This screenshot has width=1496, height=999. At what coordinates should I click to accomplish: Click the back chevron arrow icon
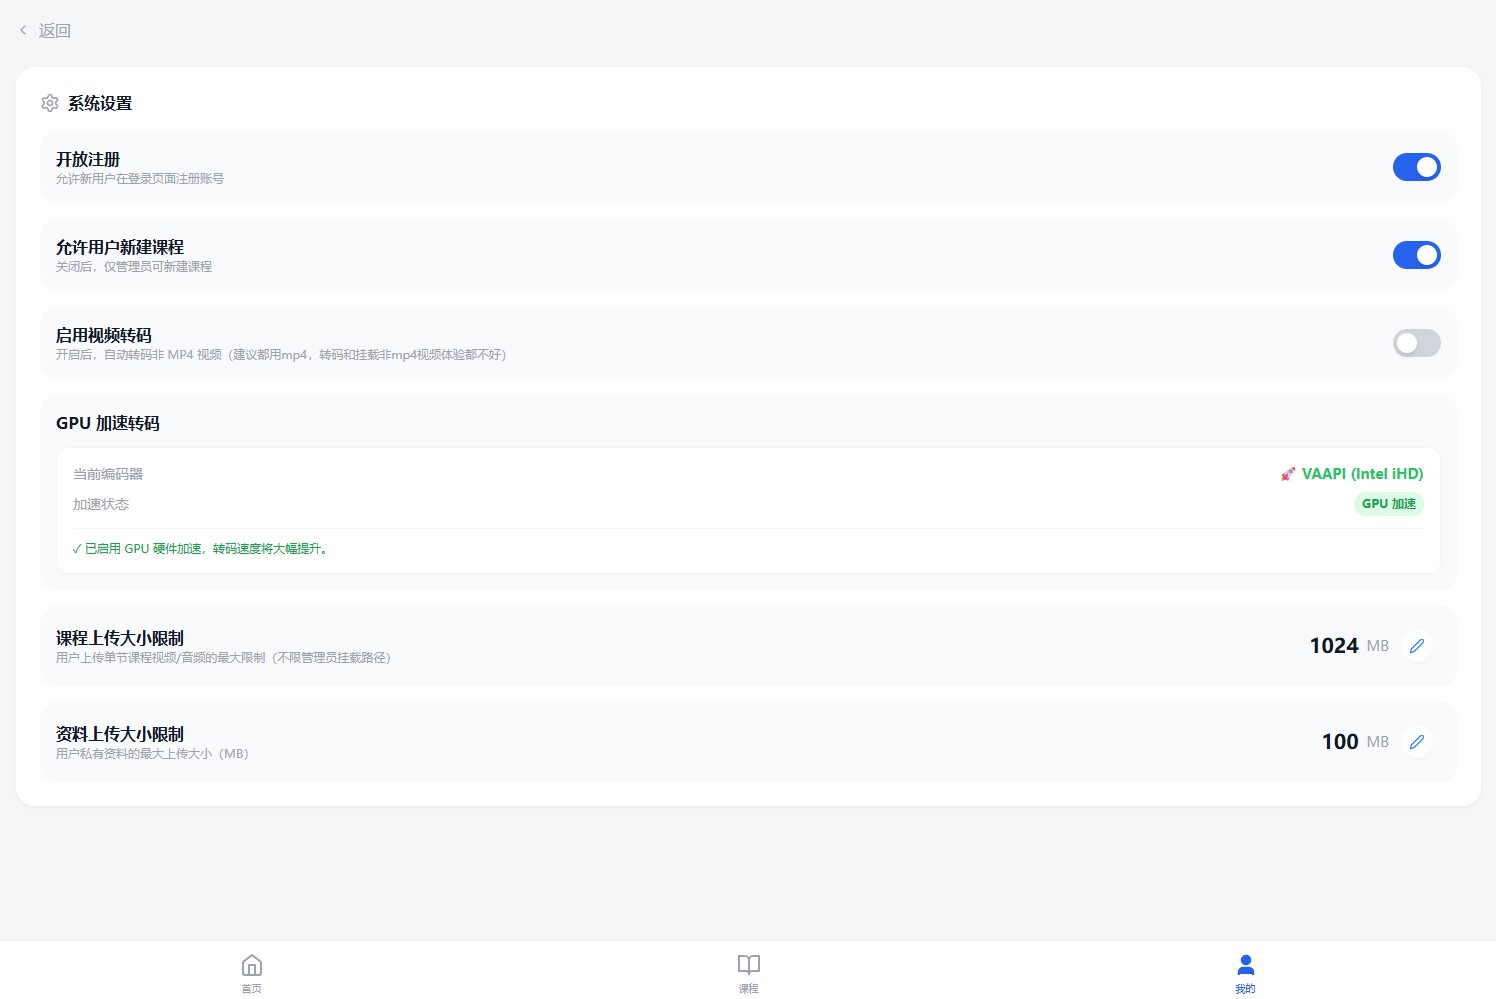pyautogui.click(x=23, y=31)
